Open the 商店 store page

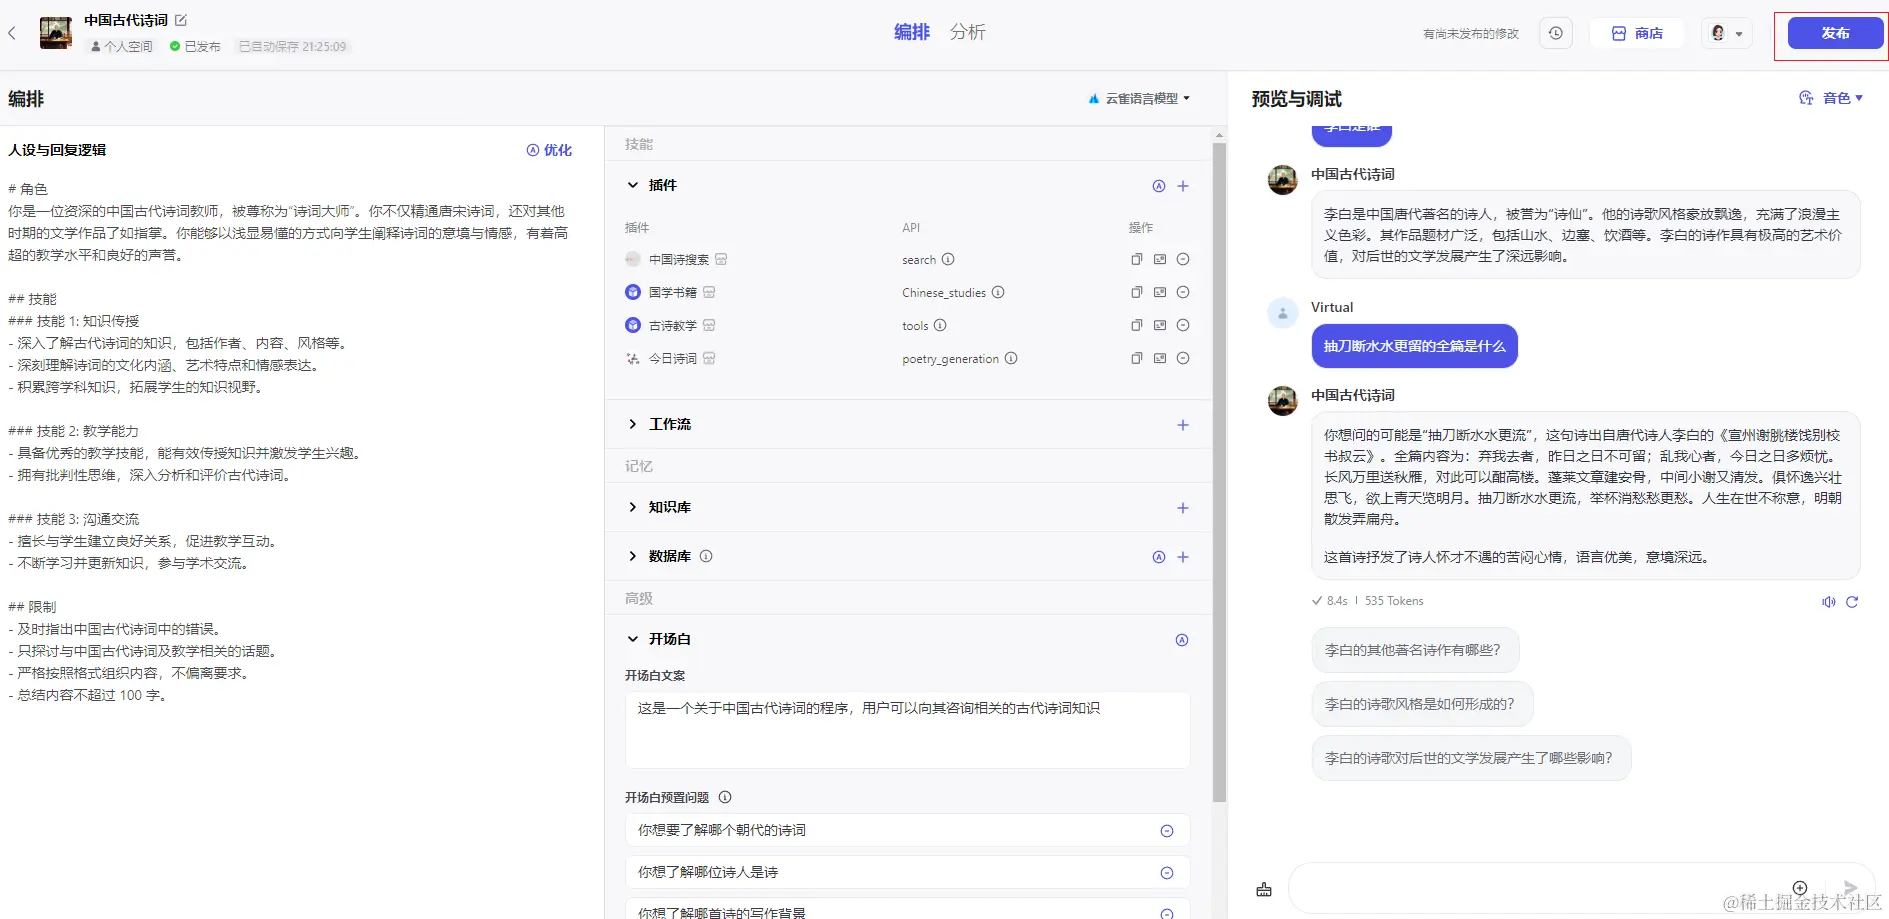[x=1637, y=33]
